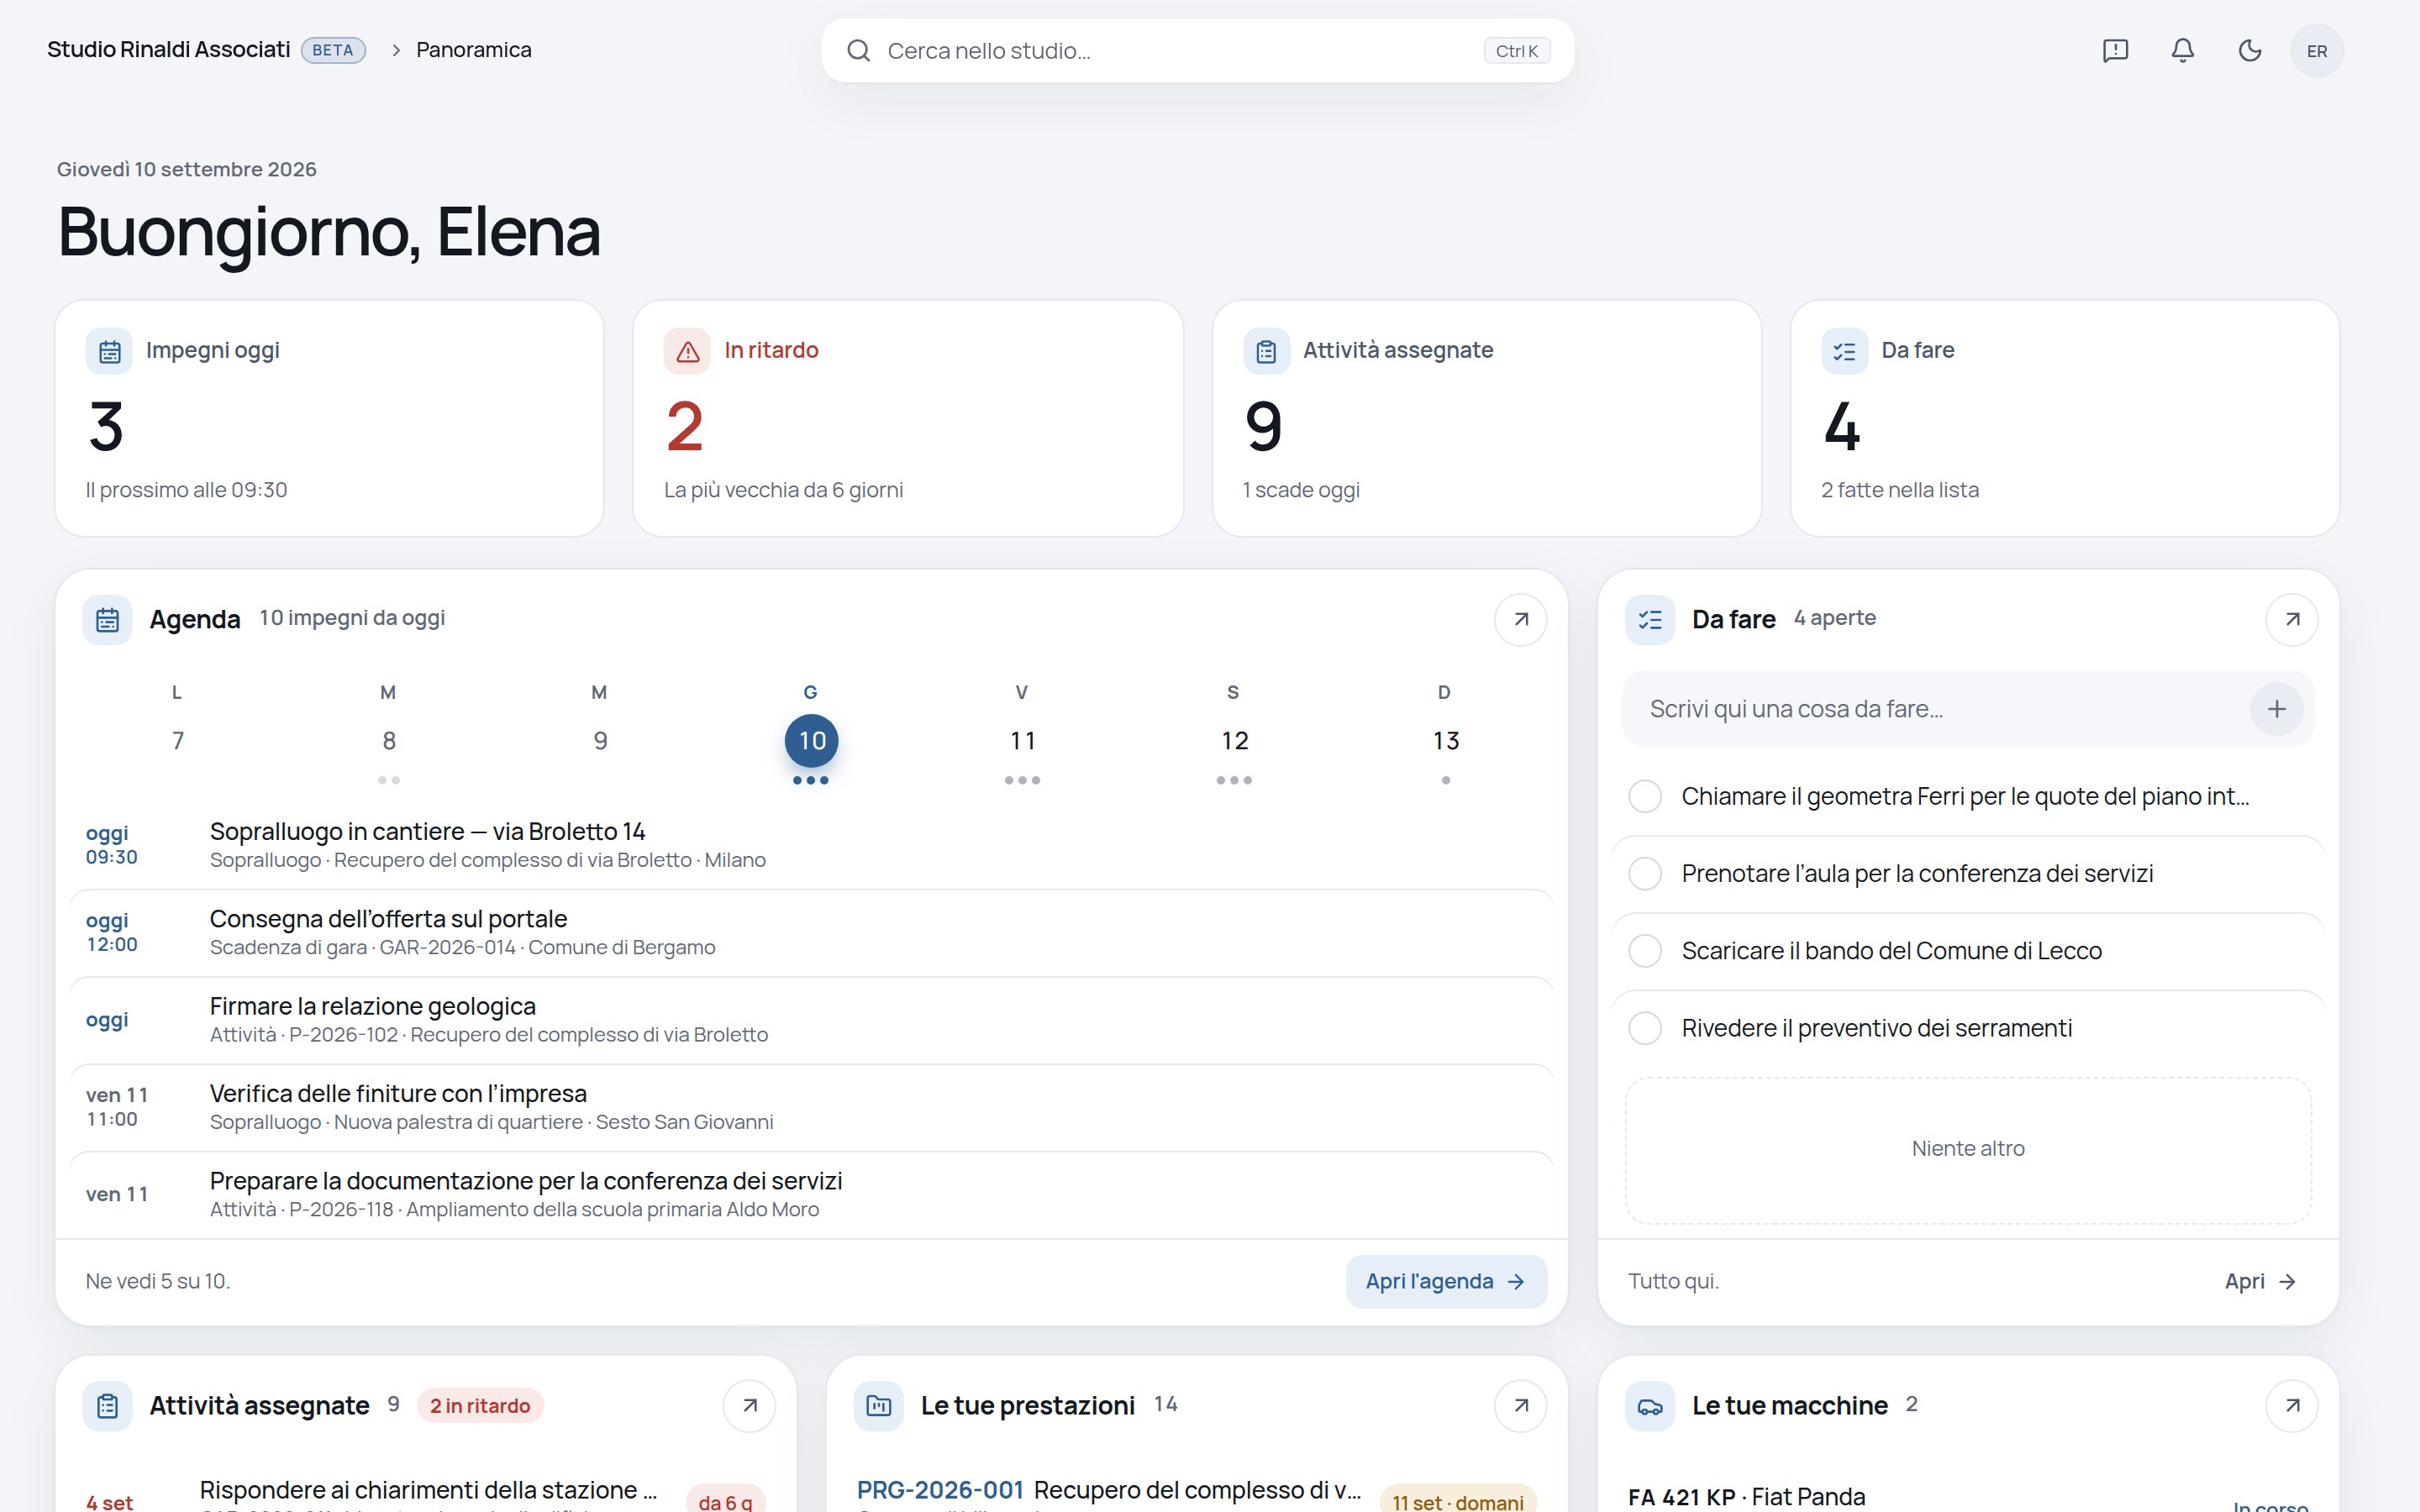The height and width of the screenshot is (1512, 2420).
Task: Open the feedback message icon
Action: click(2115, 51)
